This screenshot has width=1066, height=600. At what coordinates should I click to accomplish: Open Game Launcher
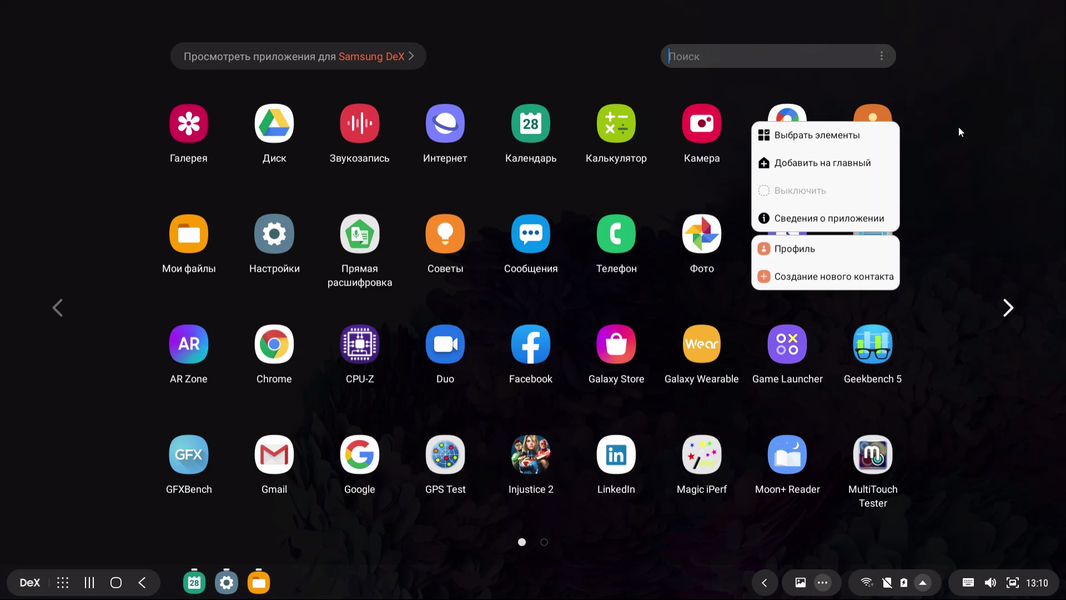tap(787, 345)
